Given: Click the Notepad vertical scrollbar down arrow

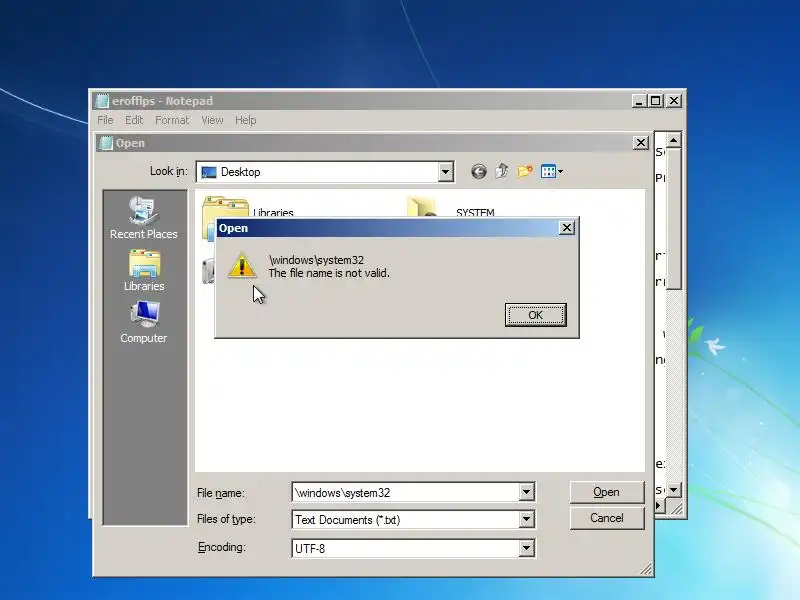Looking at the screenshot, I should pyautogui.click(x=673, y=490).
